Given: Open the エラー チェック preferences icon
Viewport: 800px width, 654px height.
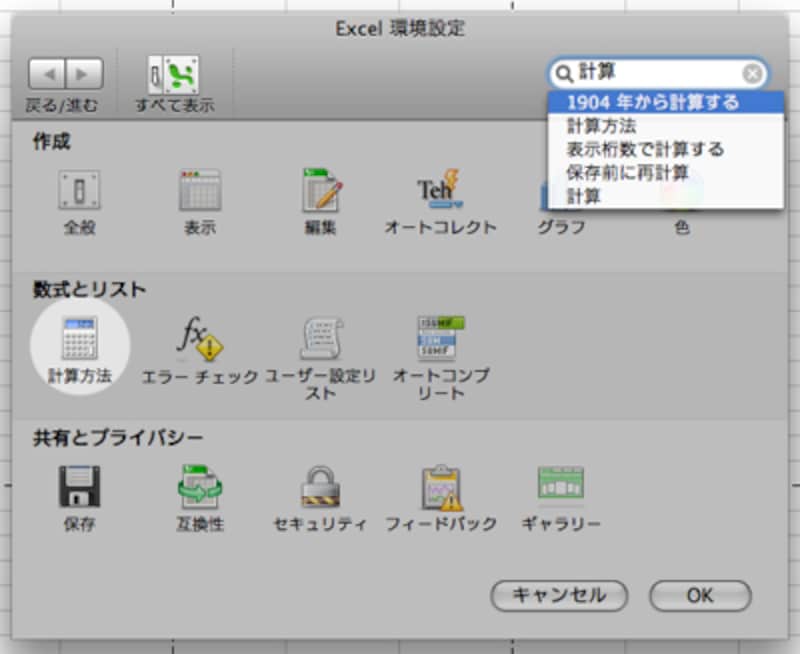Looking at the screenshot, I should coord(199,341).
